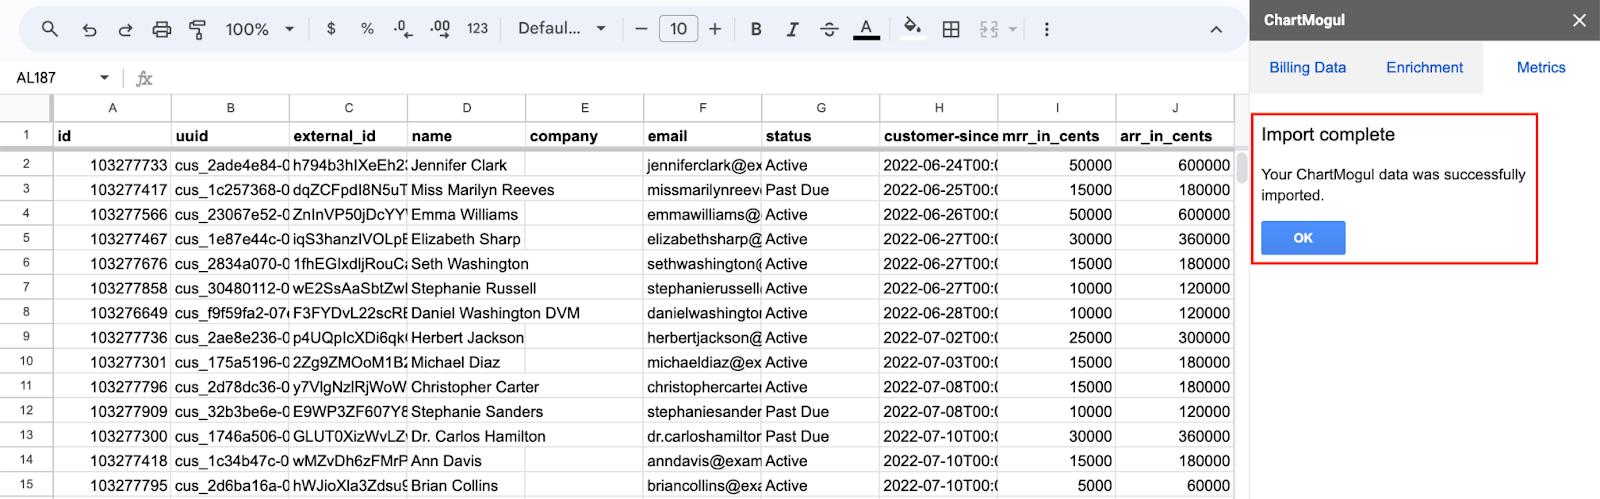The image size is (1600, 499).
Task: Toggle italic formatting
Action: [792, 29]
